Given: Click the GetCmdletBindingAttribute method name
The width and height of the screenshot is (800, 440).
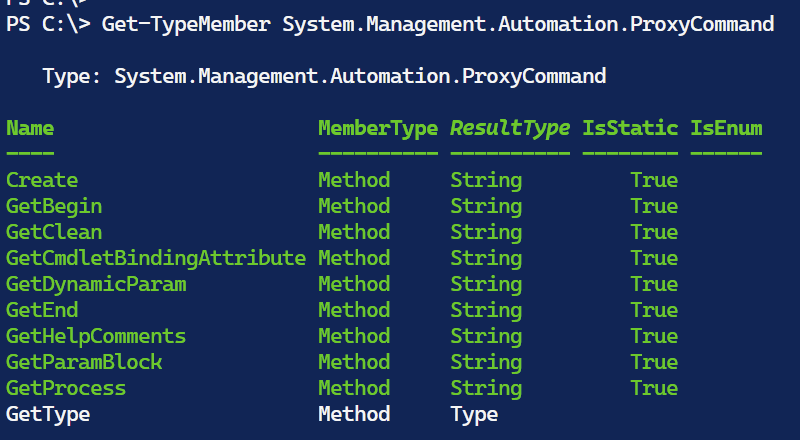Looking at the screenshot, I should (x=156, y=258).
